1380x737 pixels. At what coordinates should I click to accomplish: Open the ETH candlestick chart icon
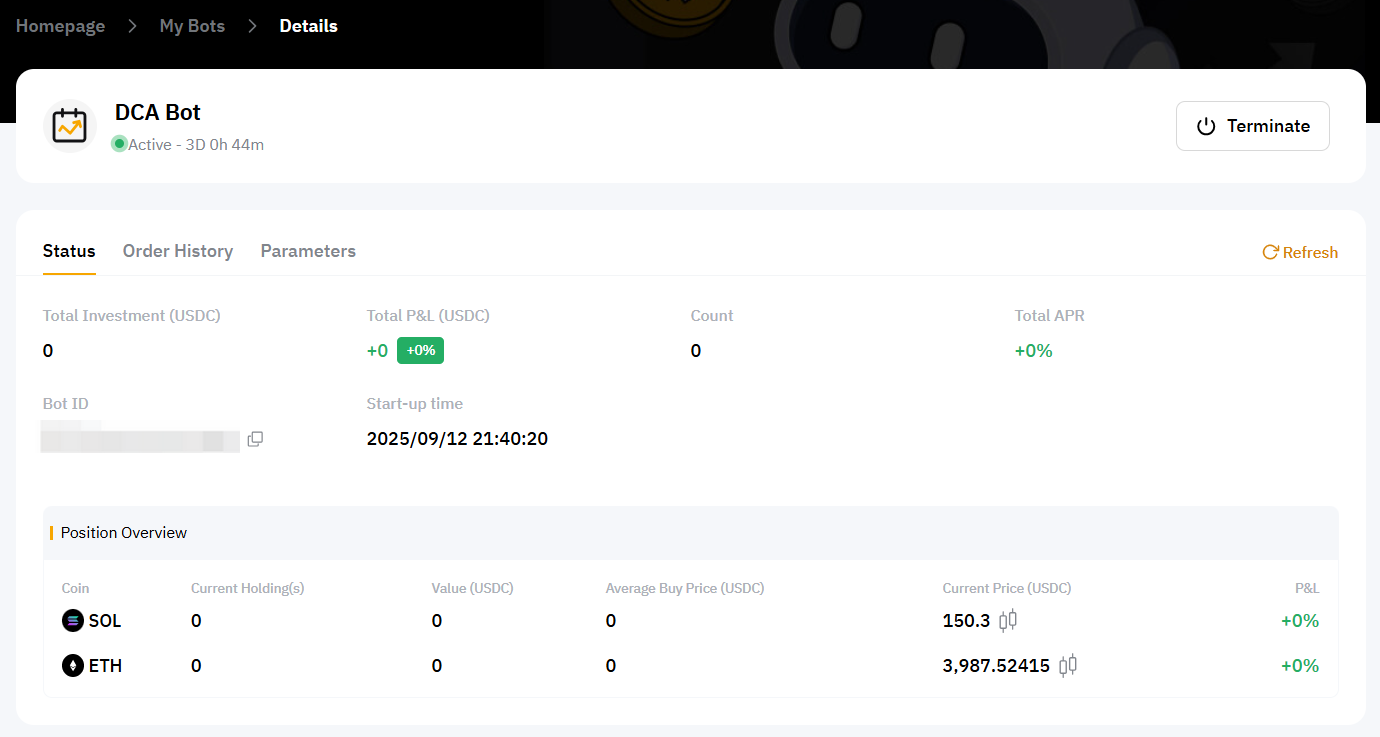click(x=1068, y=665)
